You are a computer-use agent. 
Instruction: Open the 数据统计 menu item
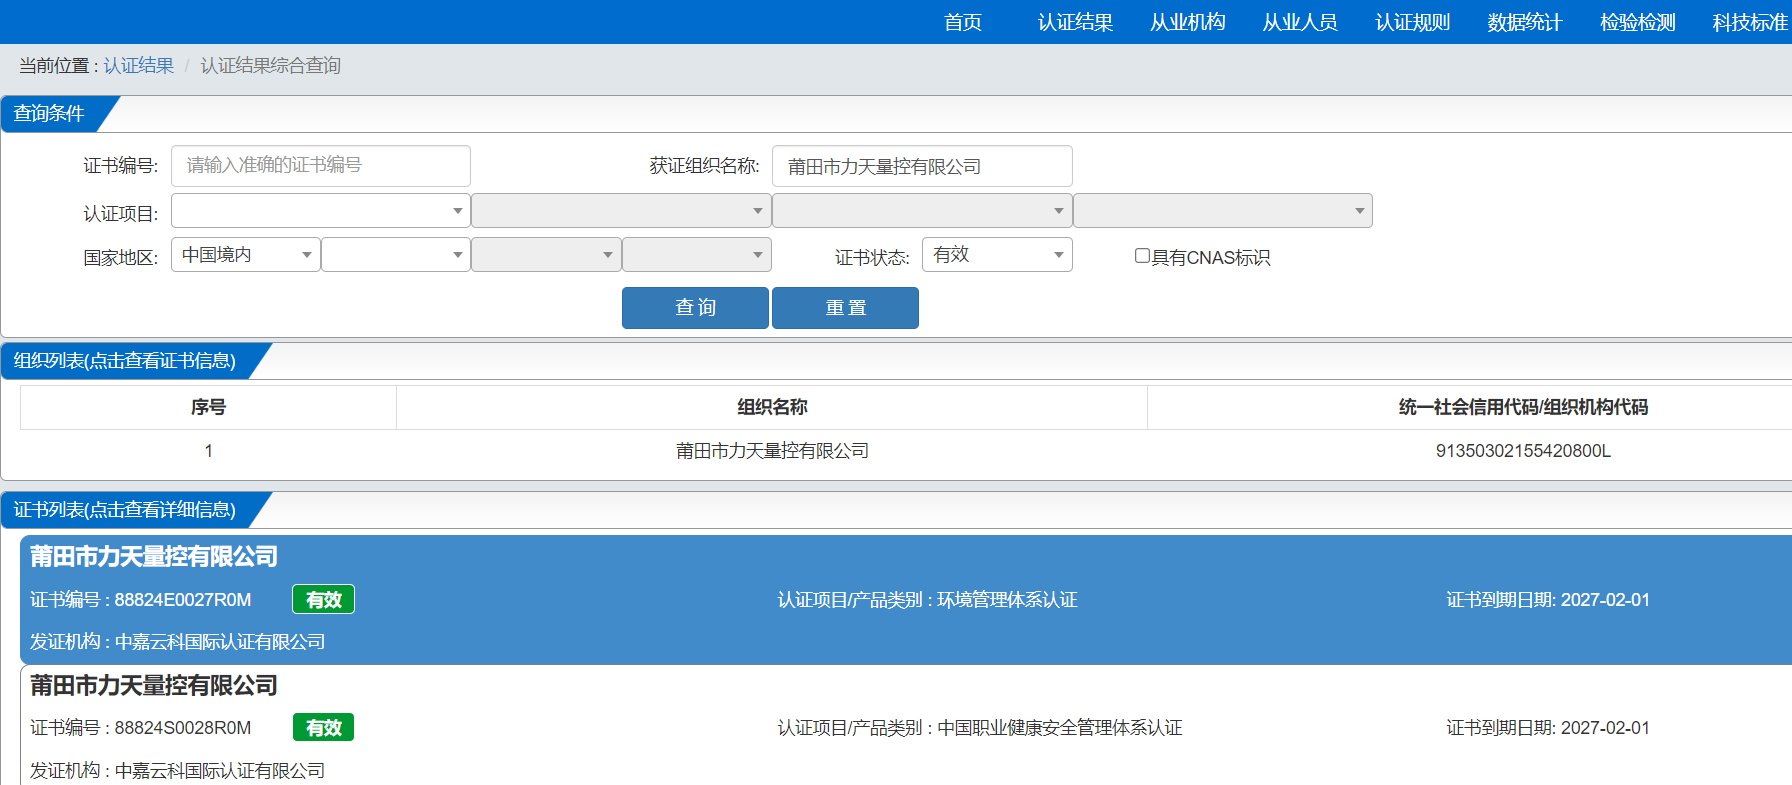pos(1524,22)
